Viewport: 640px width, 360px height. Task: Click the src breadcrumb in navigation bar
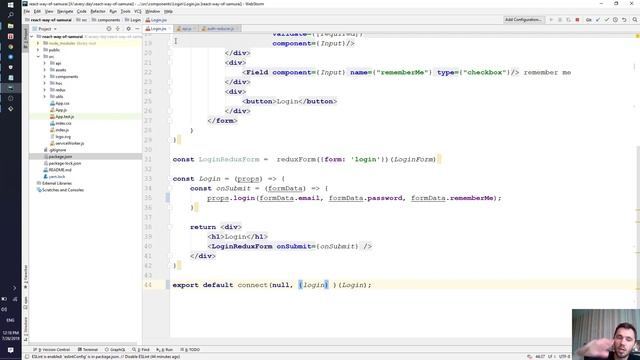click(x=82, y=20)
